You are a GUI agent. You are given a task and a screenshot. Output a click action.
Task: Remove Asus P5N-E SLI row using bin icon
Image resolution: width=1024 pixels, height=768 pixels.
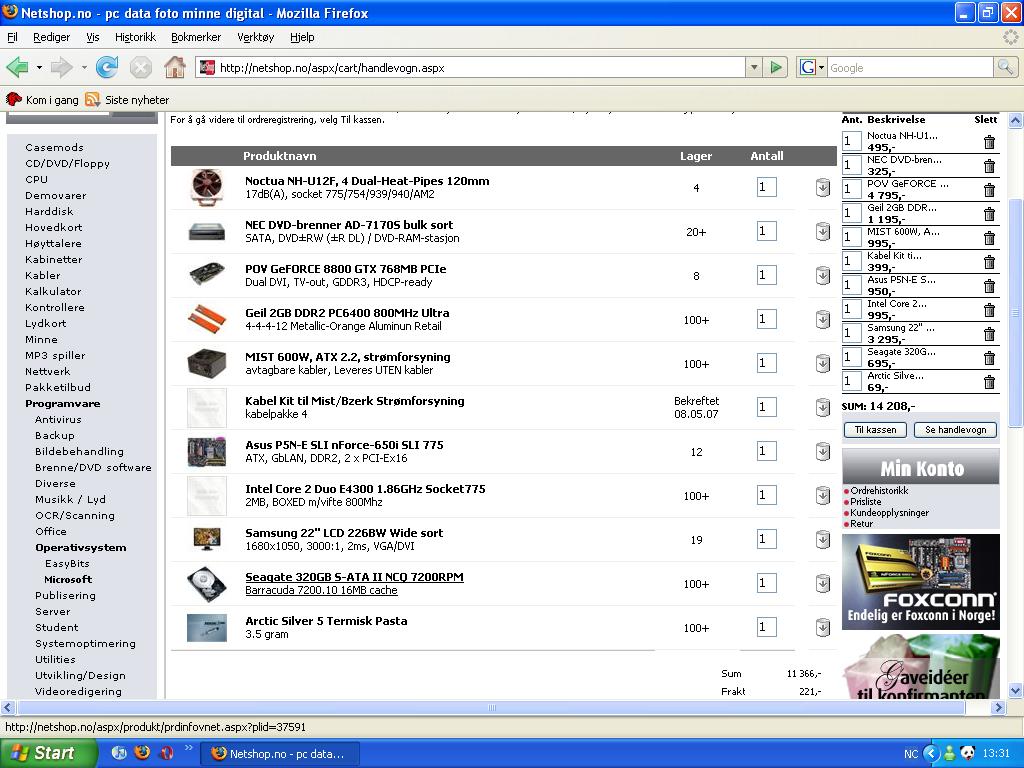point(823,451)
